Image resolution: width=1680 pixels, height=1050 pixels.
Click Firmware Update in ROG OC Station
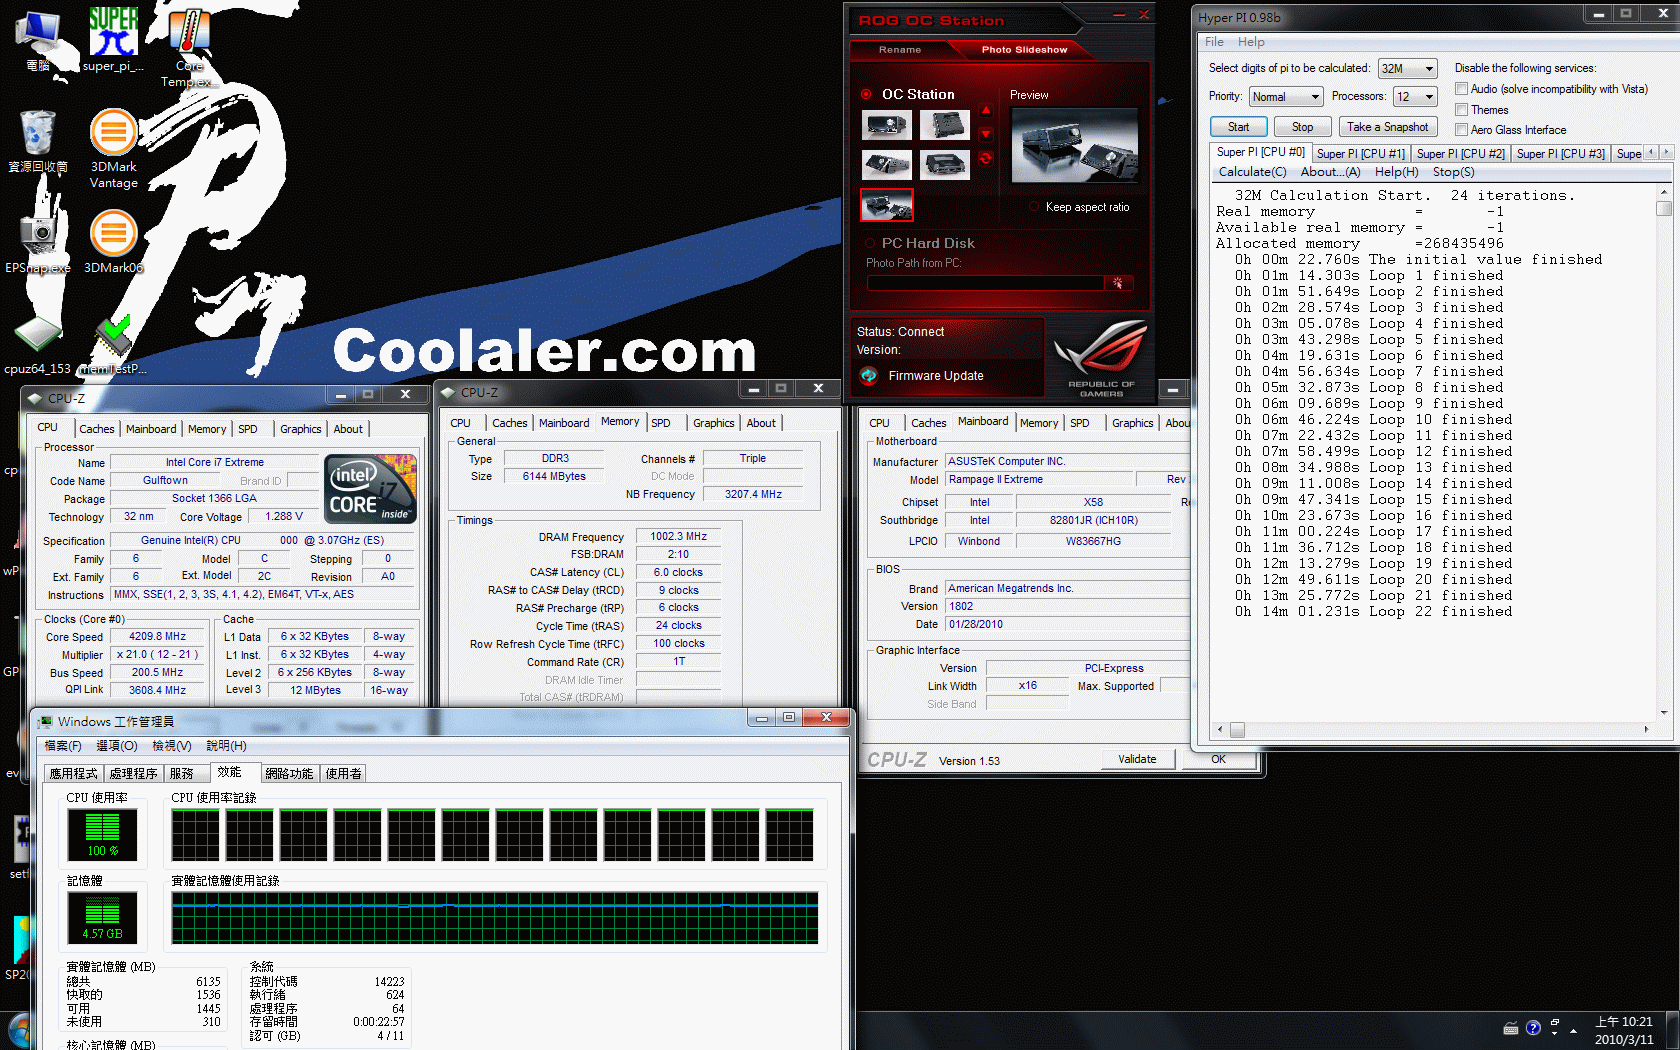[x=936, y=376]
